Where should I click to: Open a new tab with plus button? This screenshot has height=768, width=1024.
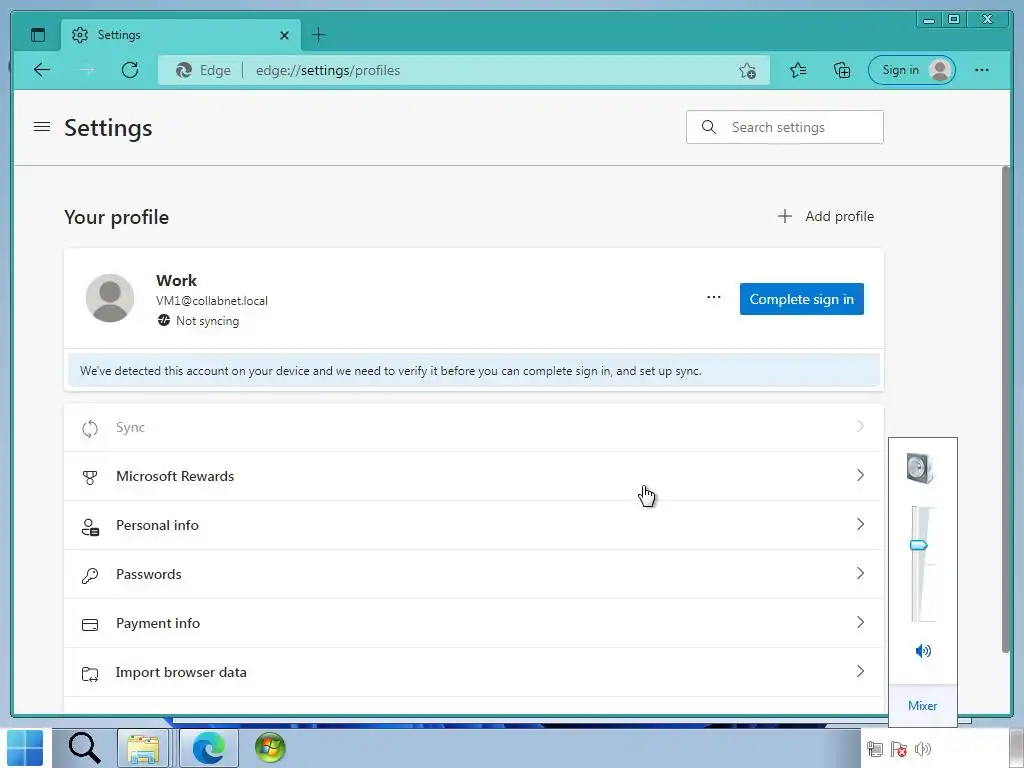319,35
